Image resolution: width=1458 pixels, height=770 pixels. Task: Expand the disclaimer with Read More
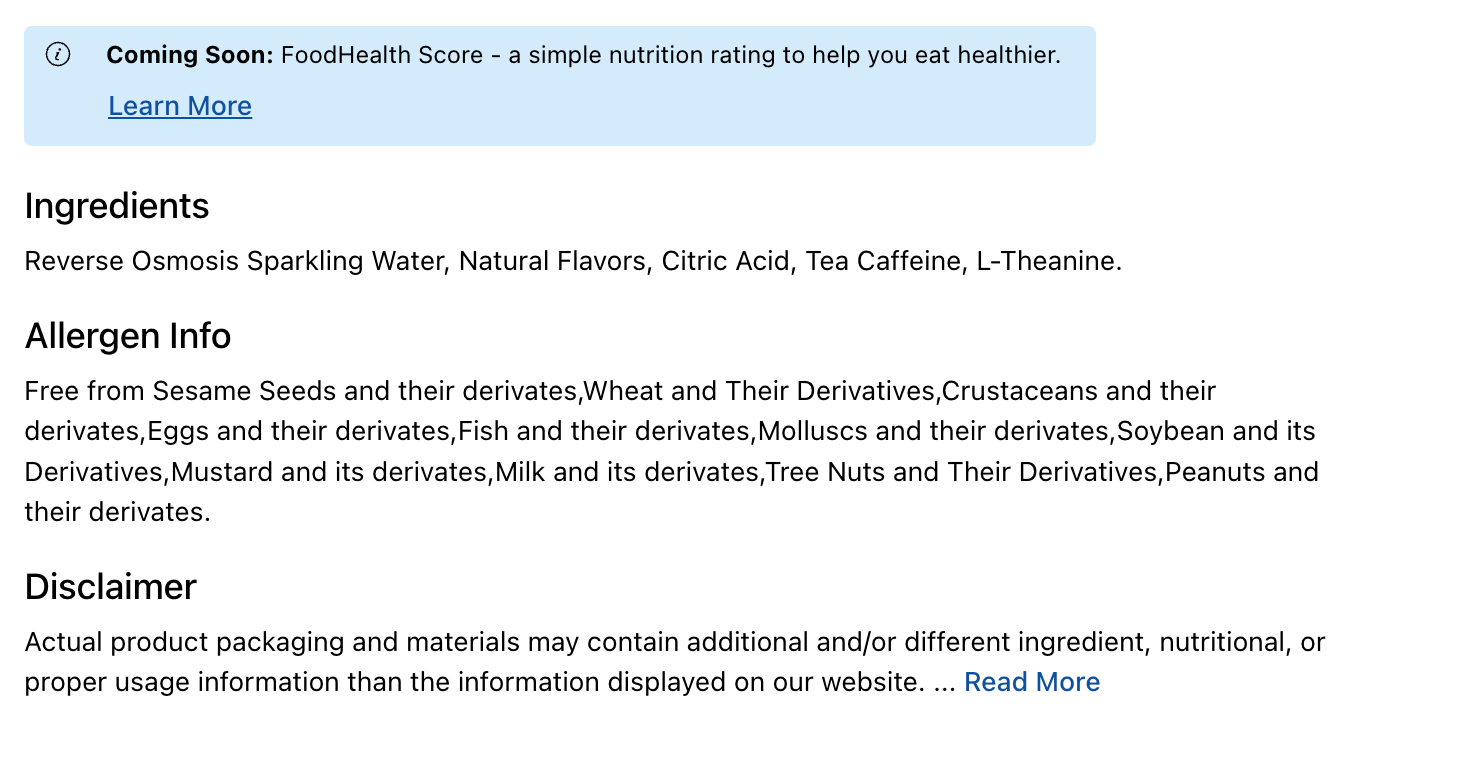pyautogui.click(x=1031, y=682)
